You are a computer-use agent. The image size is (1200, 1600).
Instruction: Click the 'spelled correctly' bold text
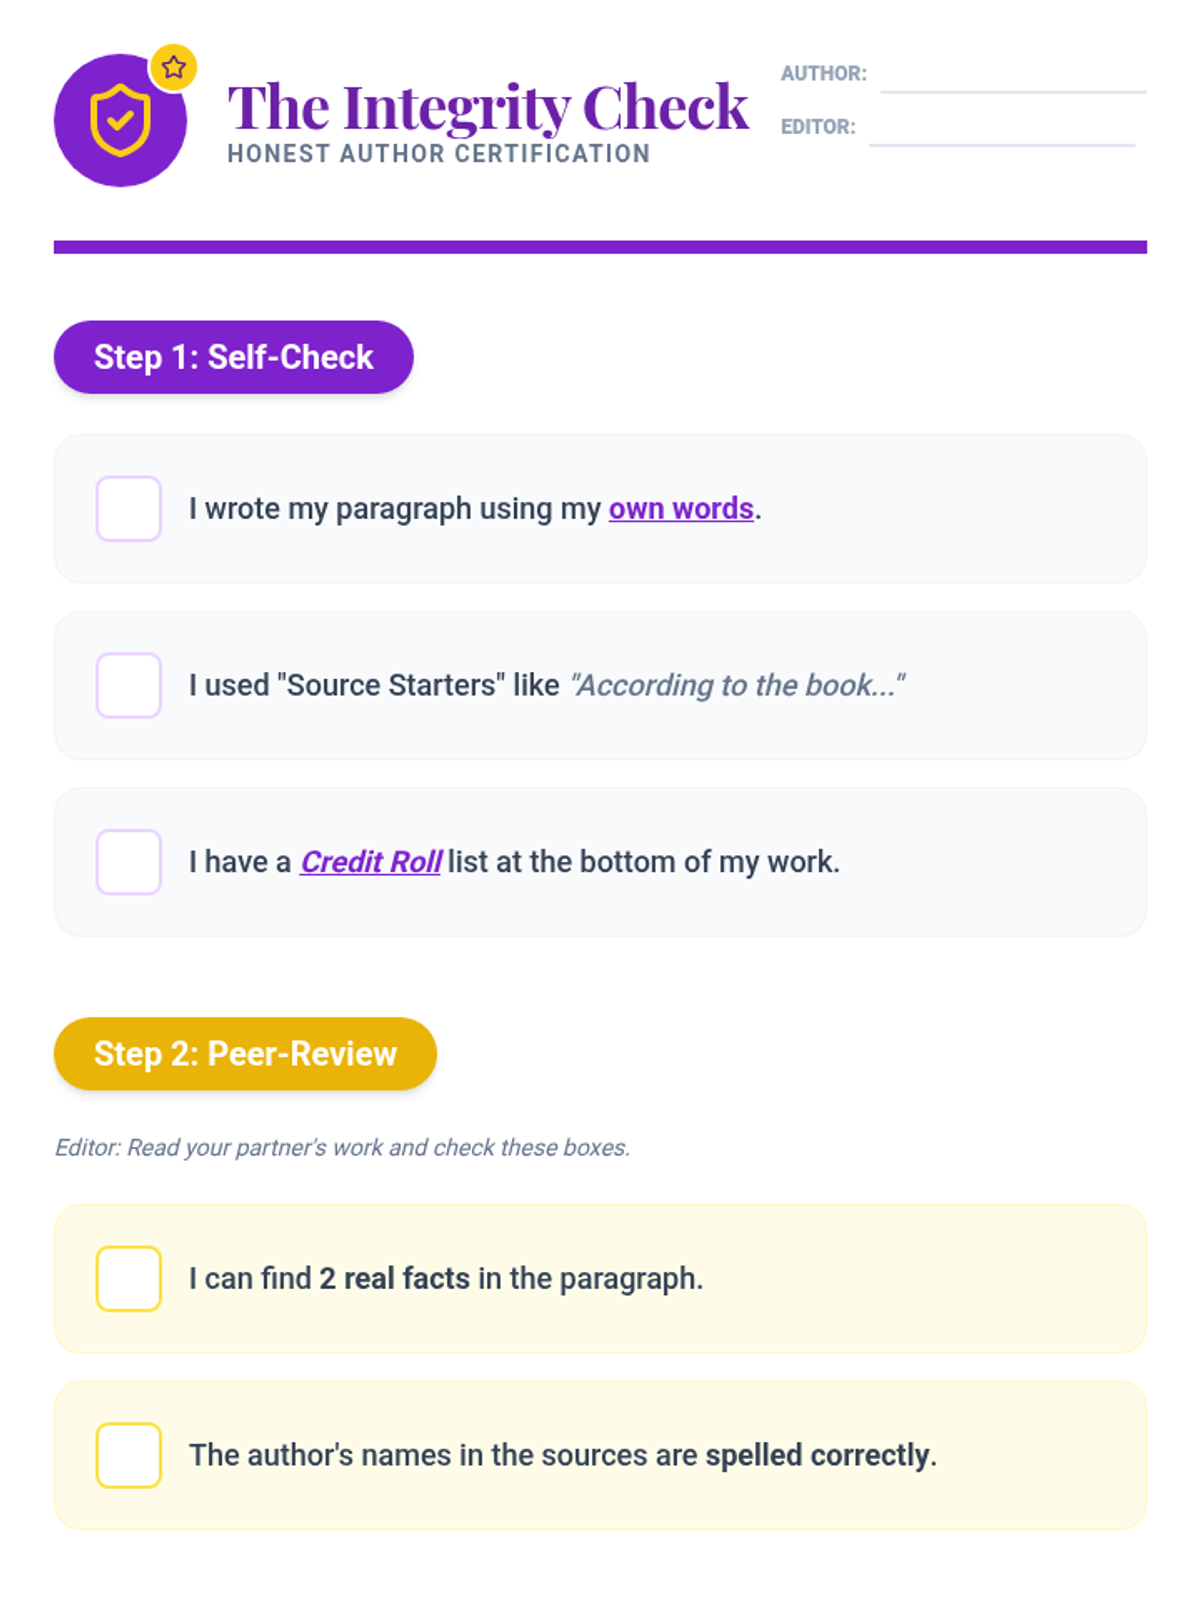[x=817, y=1456]
